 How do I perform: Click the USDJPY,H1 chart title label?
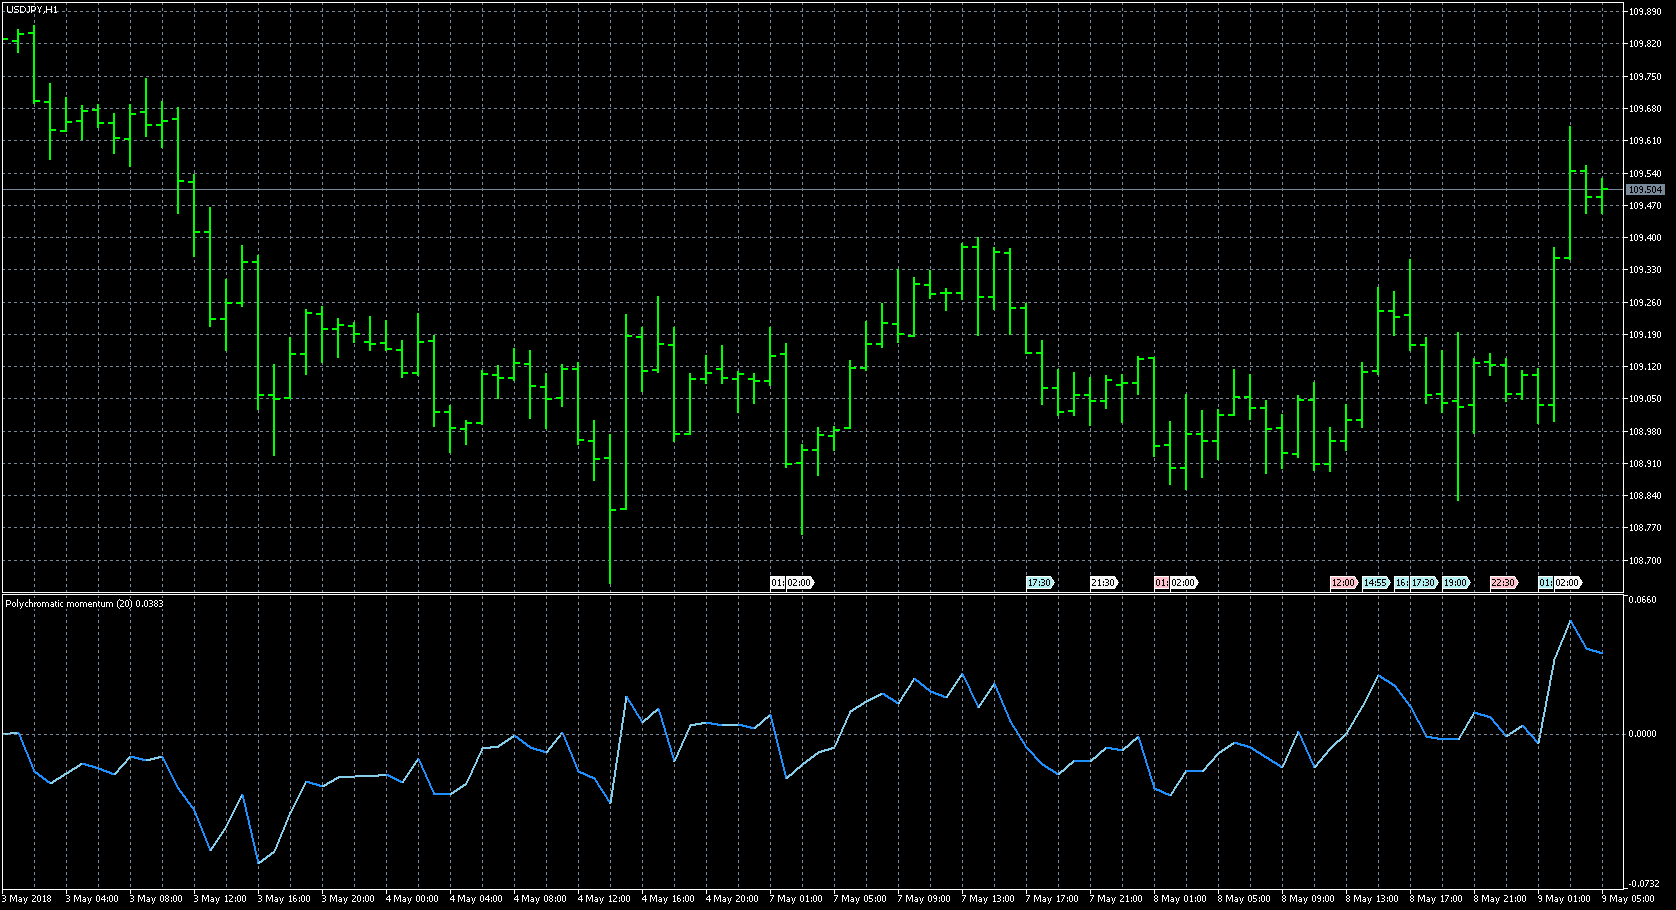[x=31, y=9]
